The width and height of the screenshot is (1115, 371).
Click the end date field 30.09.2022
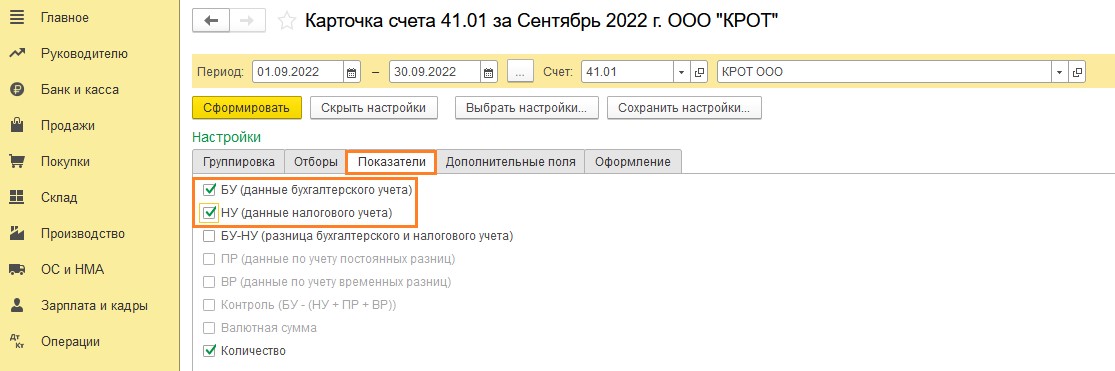(435, 72)
